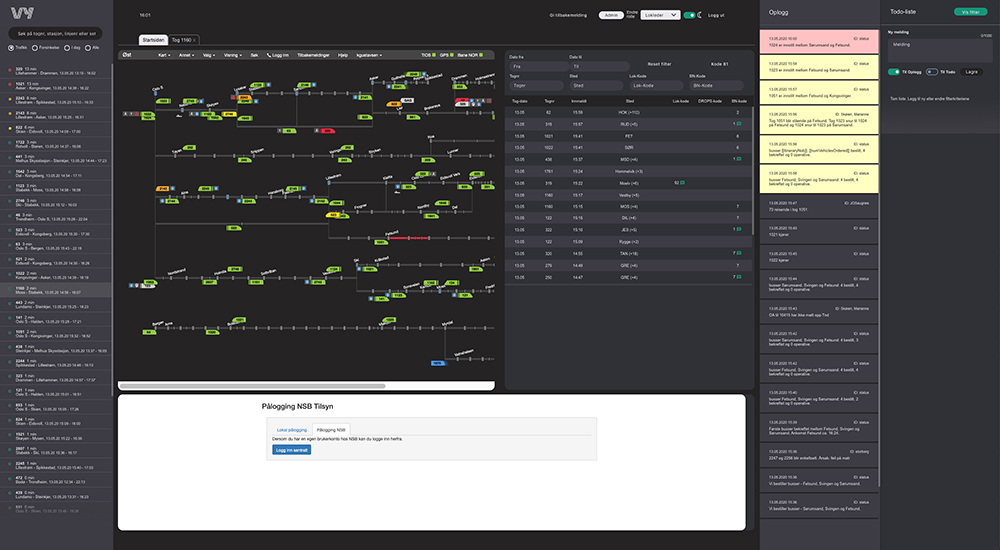Image resolution: width=1000 pixels, height=550 pixels.
Task: Close the Tog 1160 tab with its x
Action: tap(195, 40)
